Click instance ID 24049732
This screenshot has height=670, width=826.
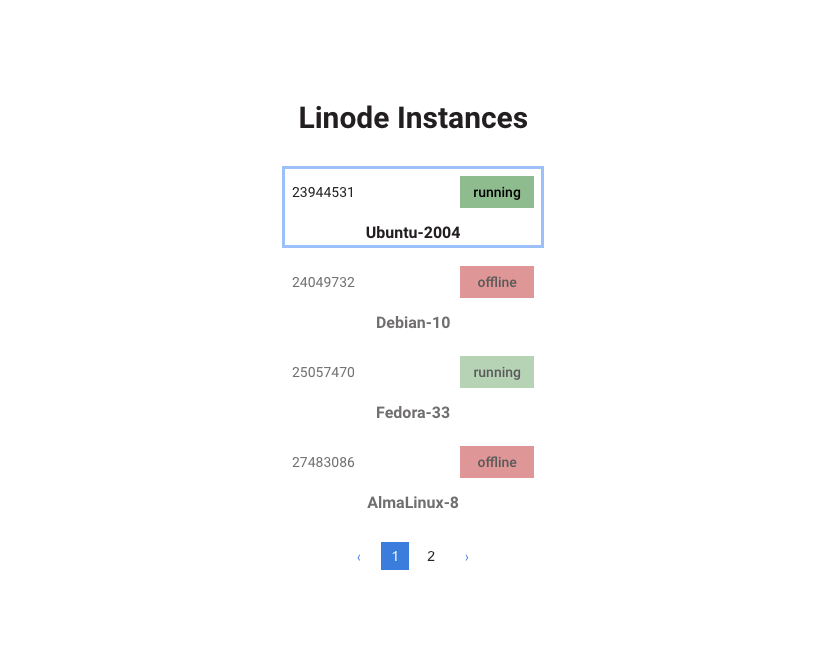(x=323, y=282)
